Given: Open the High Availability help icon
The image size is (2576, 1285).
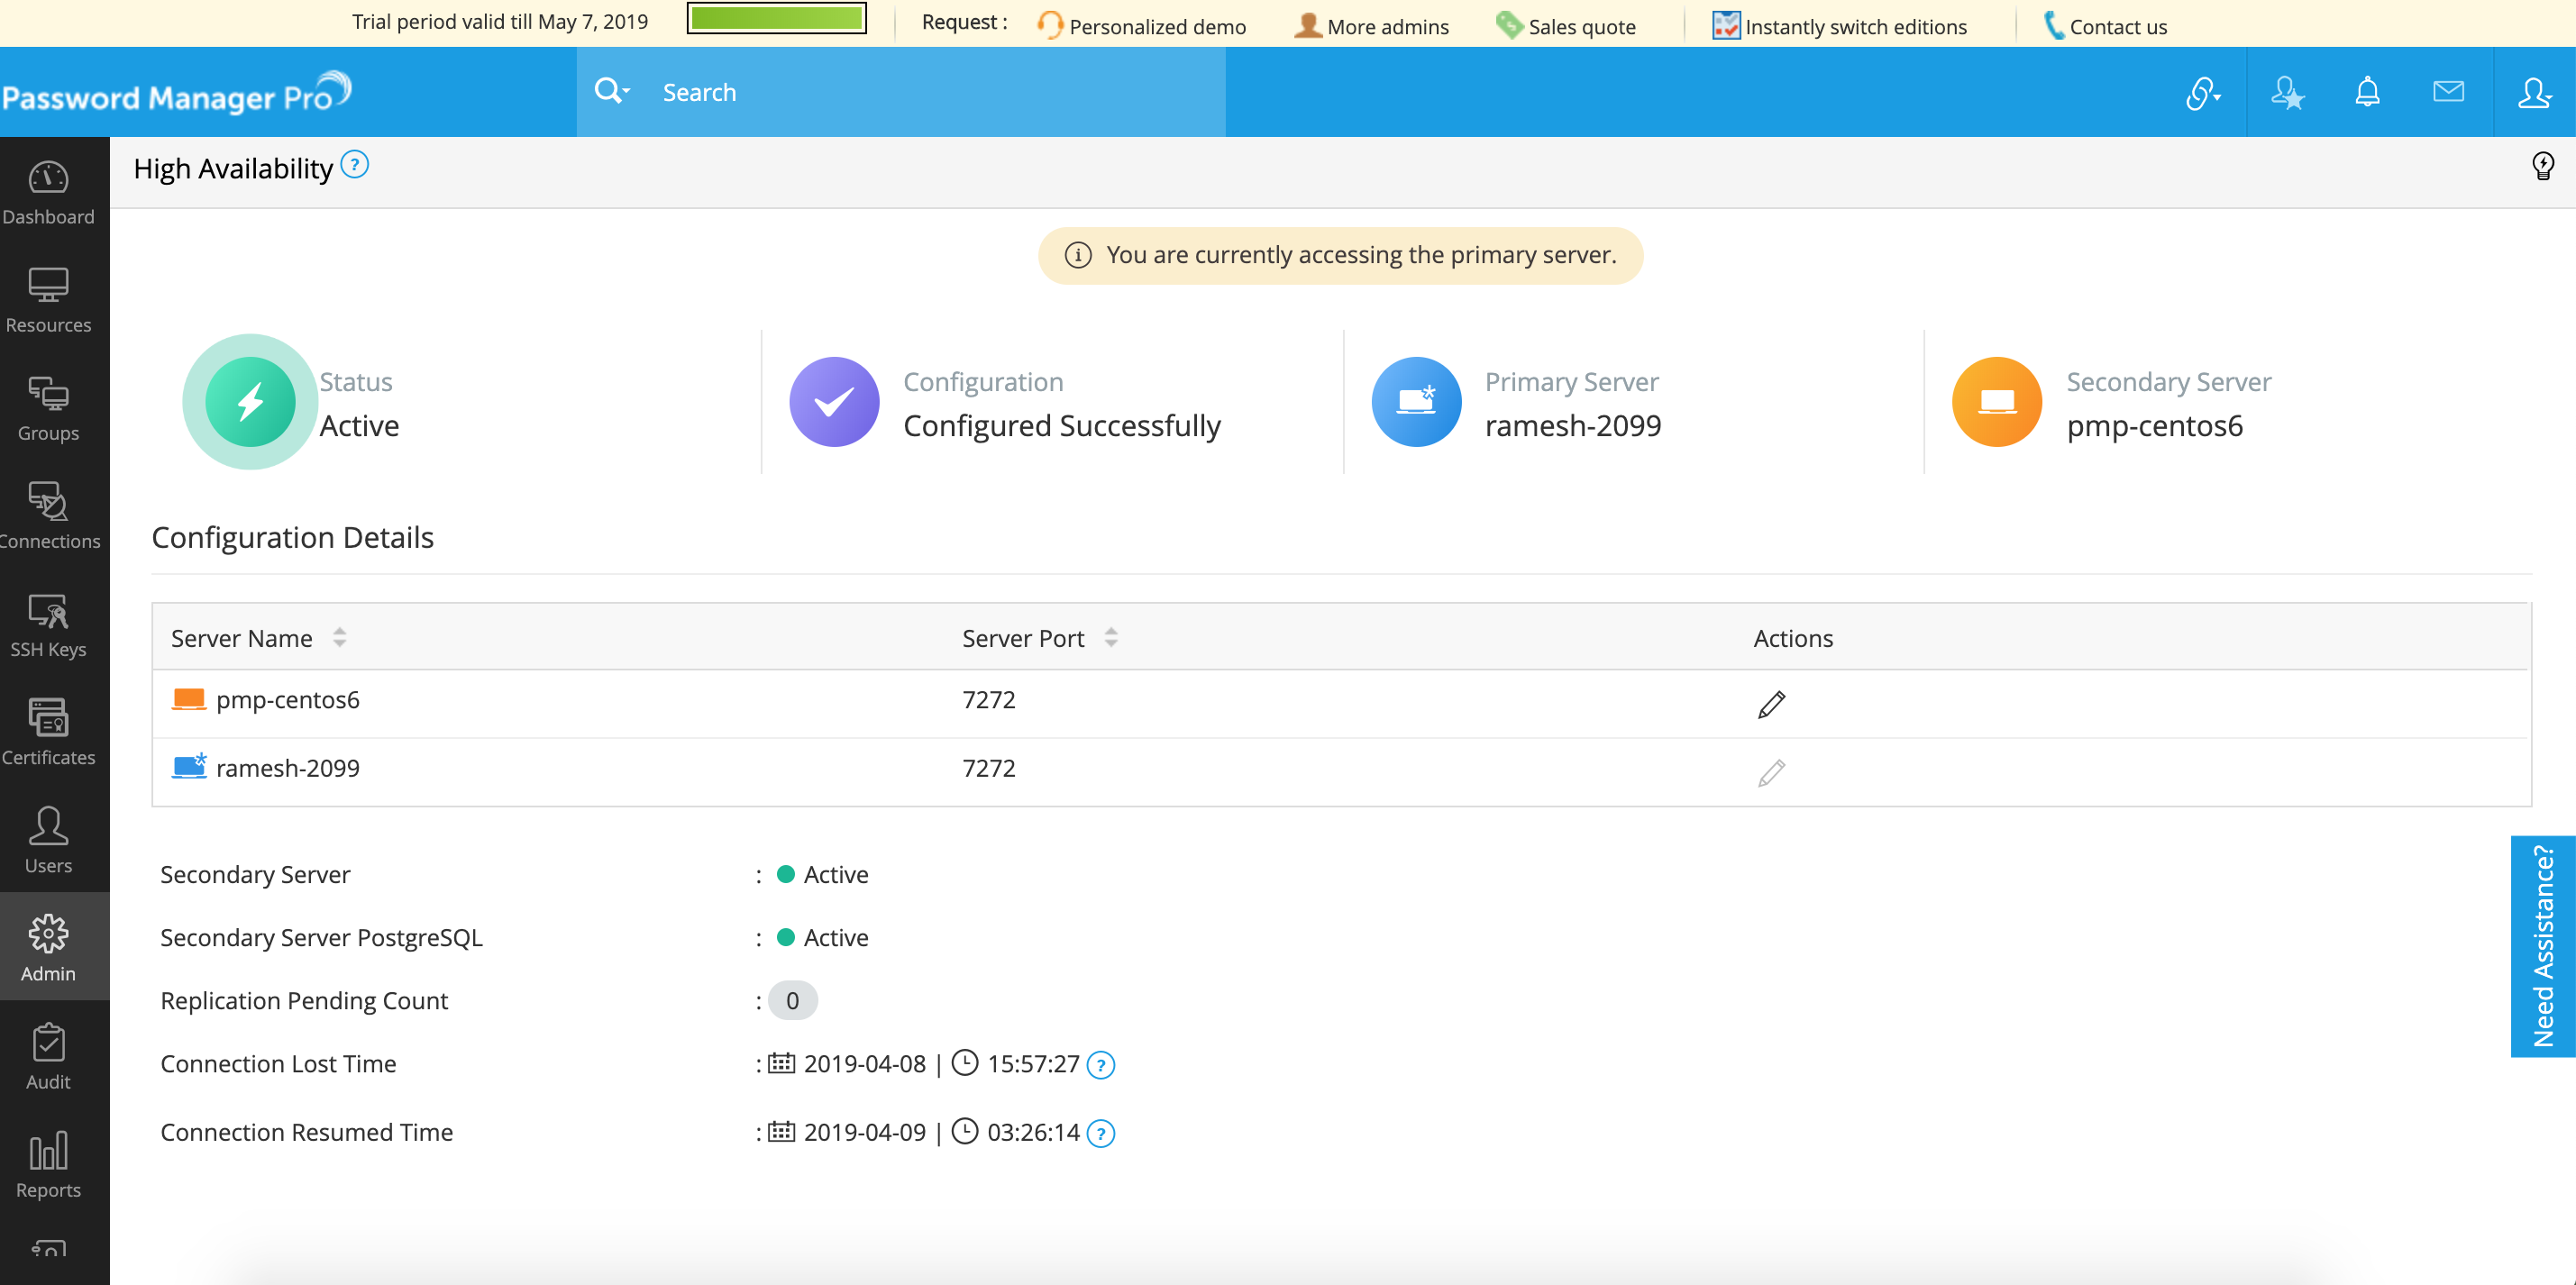Looking at the screenshot, I should tap(355, 164).
